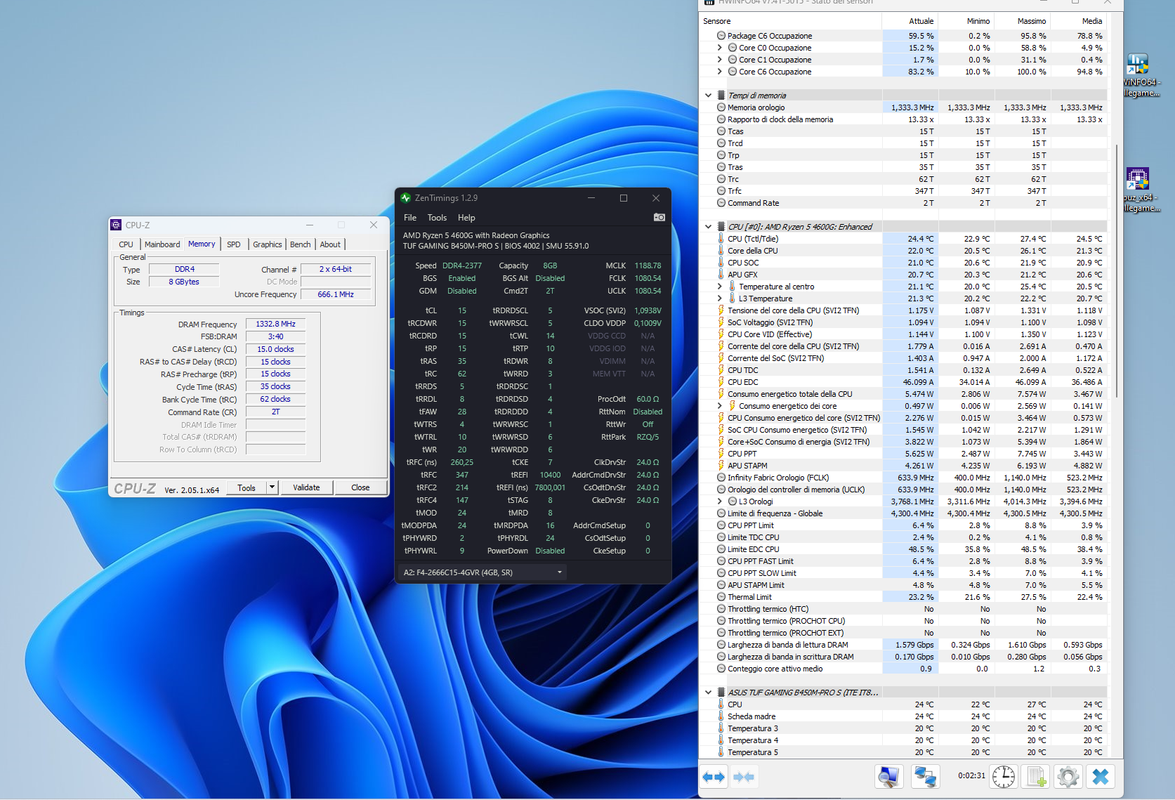Open the HWiNFO remote network monitors icon
This screenshot has height=800, width=1175.
925,777
